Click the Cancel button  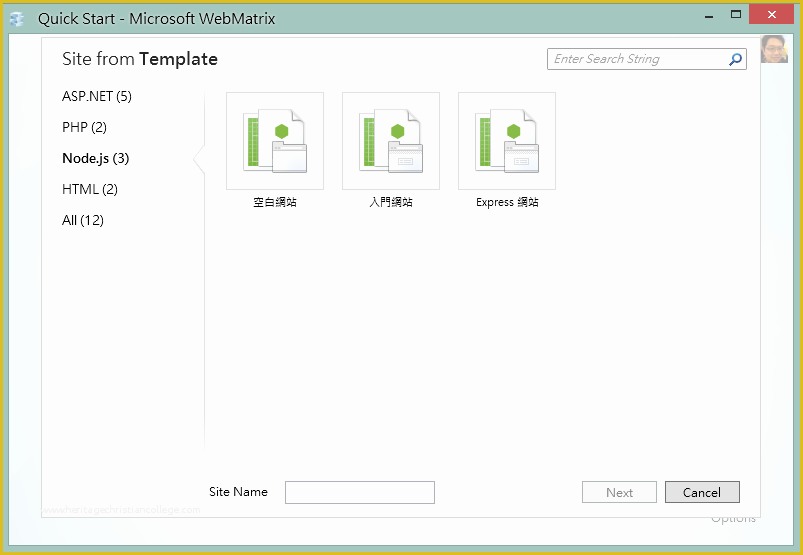(x=702, y=493)
